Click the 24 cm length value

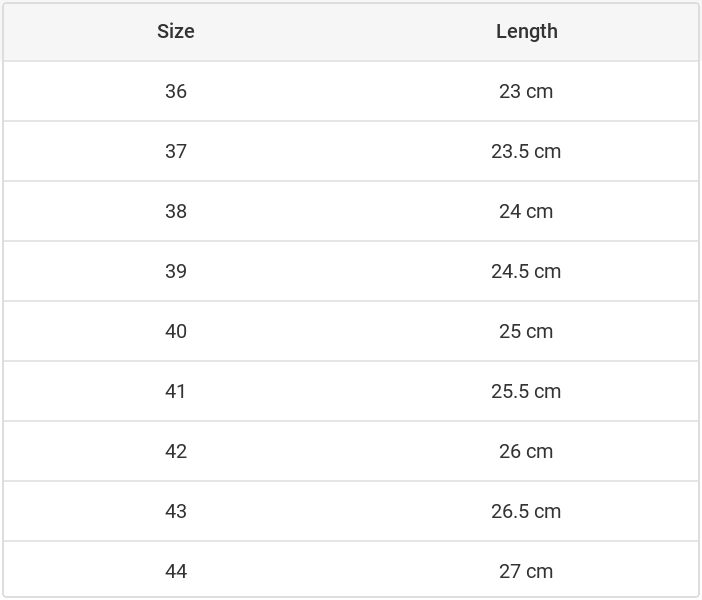(526, 211)
